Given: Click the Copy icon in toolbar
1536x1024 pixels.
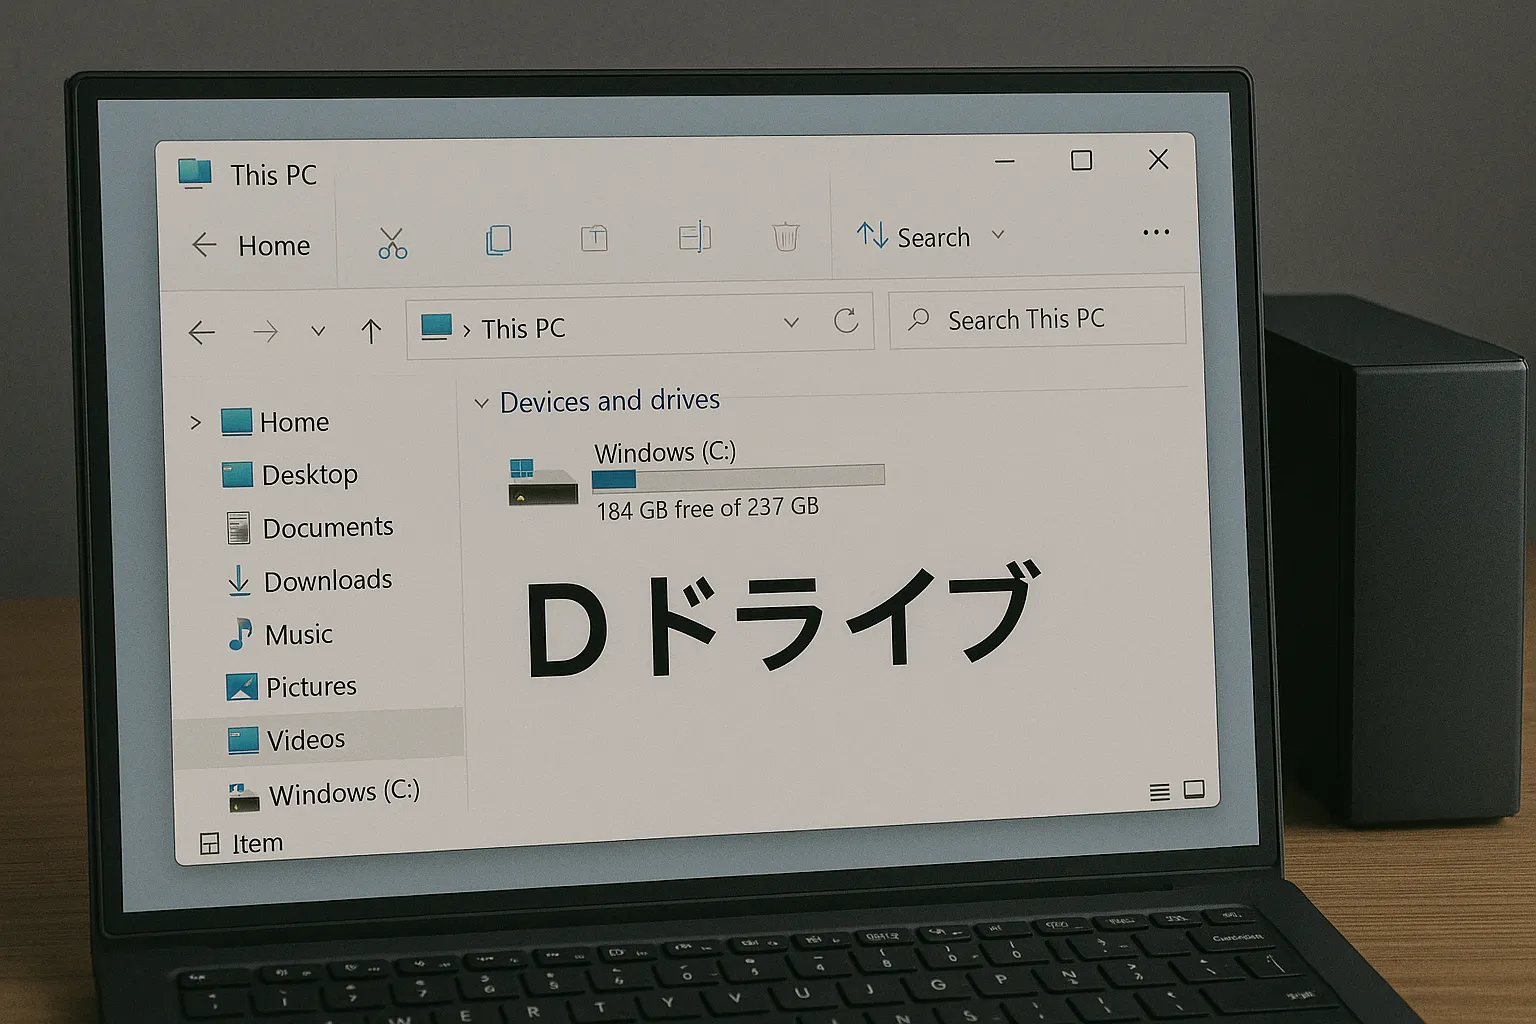Looking at the screenshot, I should (498, 240).
